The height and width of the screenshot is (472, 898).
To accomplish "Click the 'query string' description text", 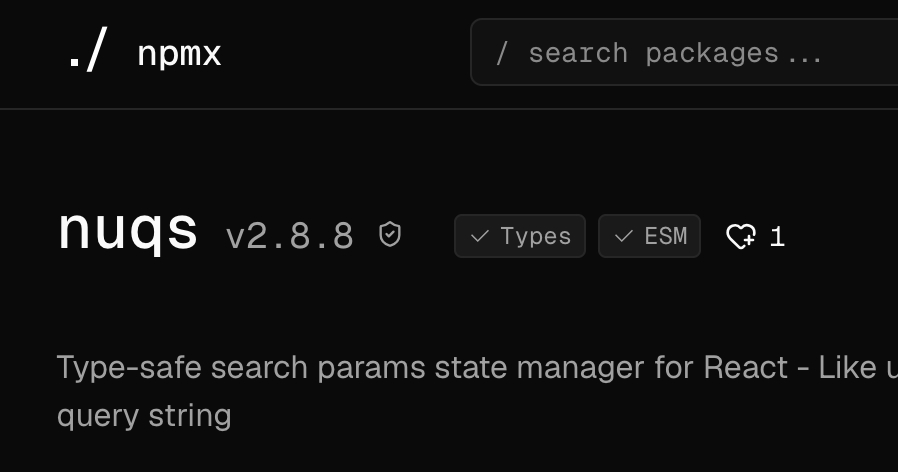I will [144, 414].
